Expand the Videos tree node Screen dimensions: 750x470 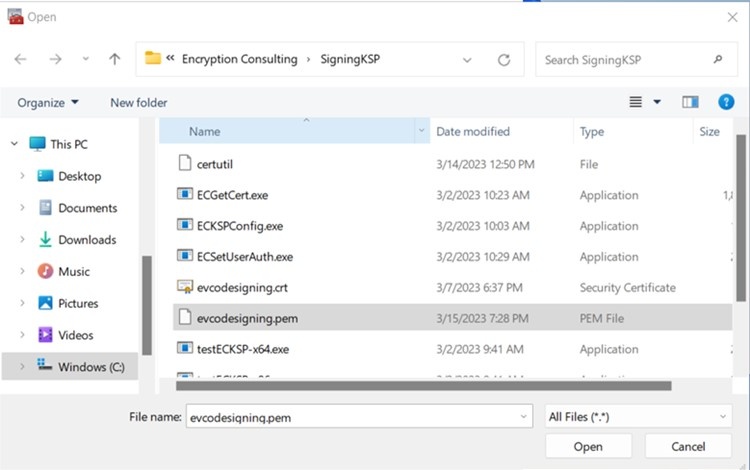pyautogui.click(x=22, y=335)
